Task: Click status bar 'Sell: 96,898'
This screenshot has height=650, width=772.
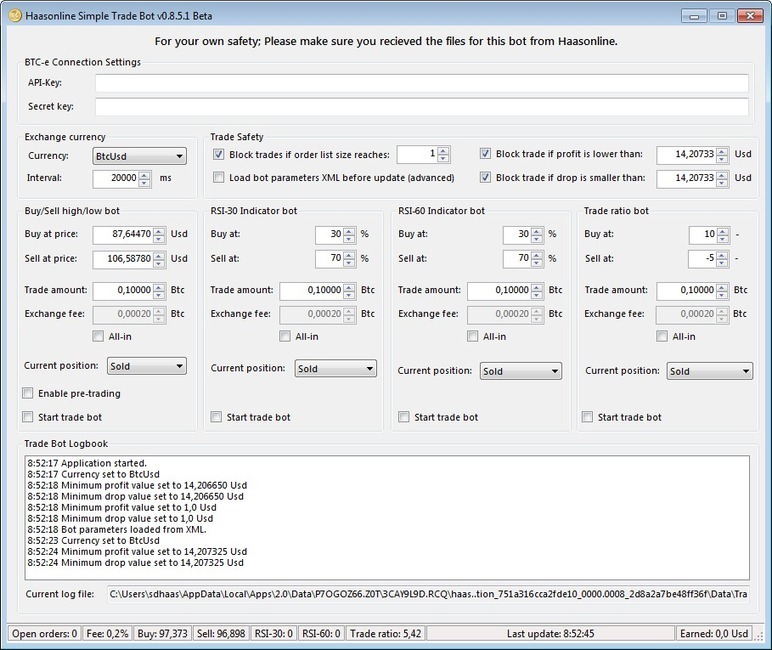Action: pyautogui.click(x=221, y=634)
